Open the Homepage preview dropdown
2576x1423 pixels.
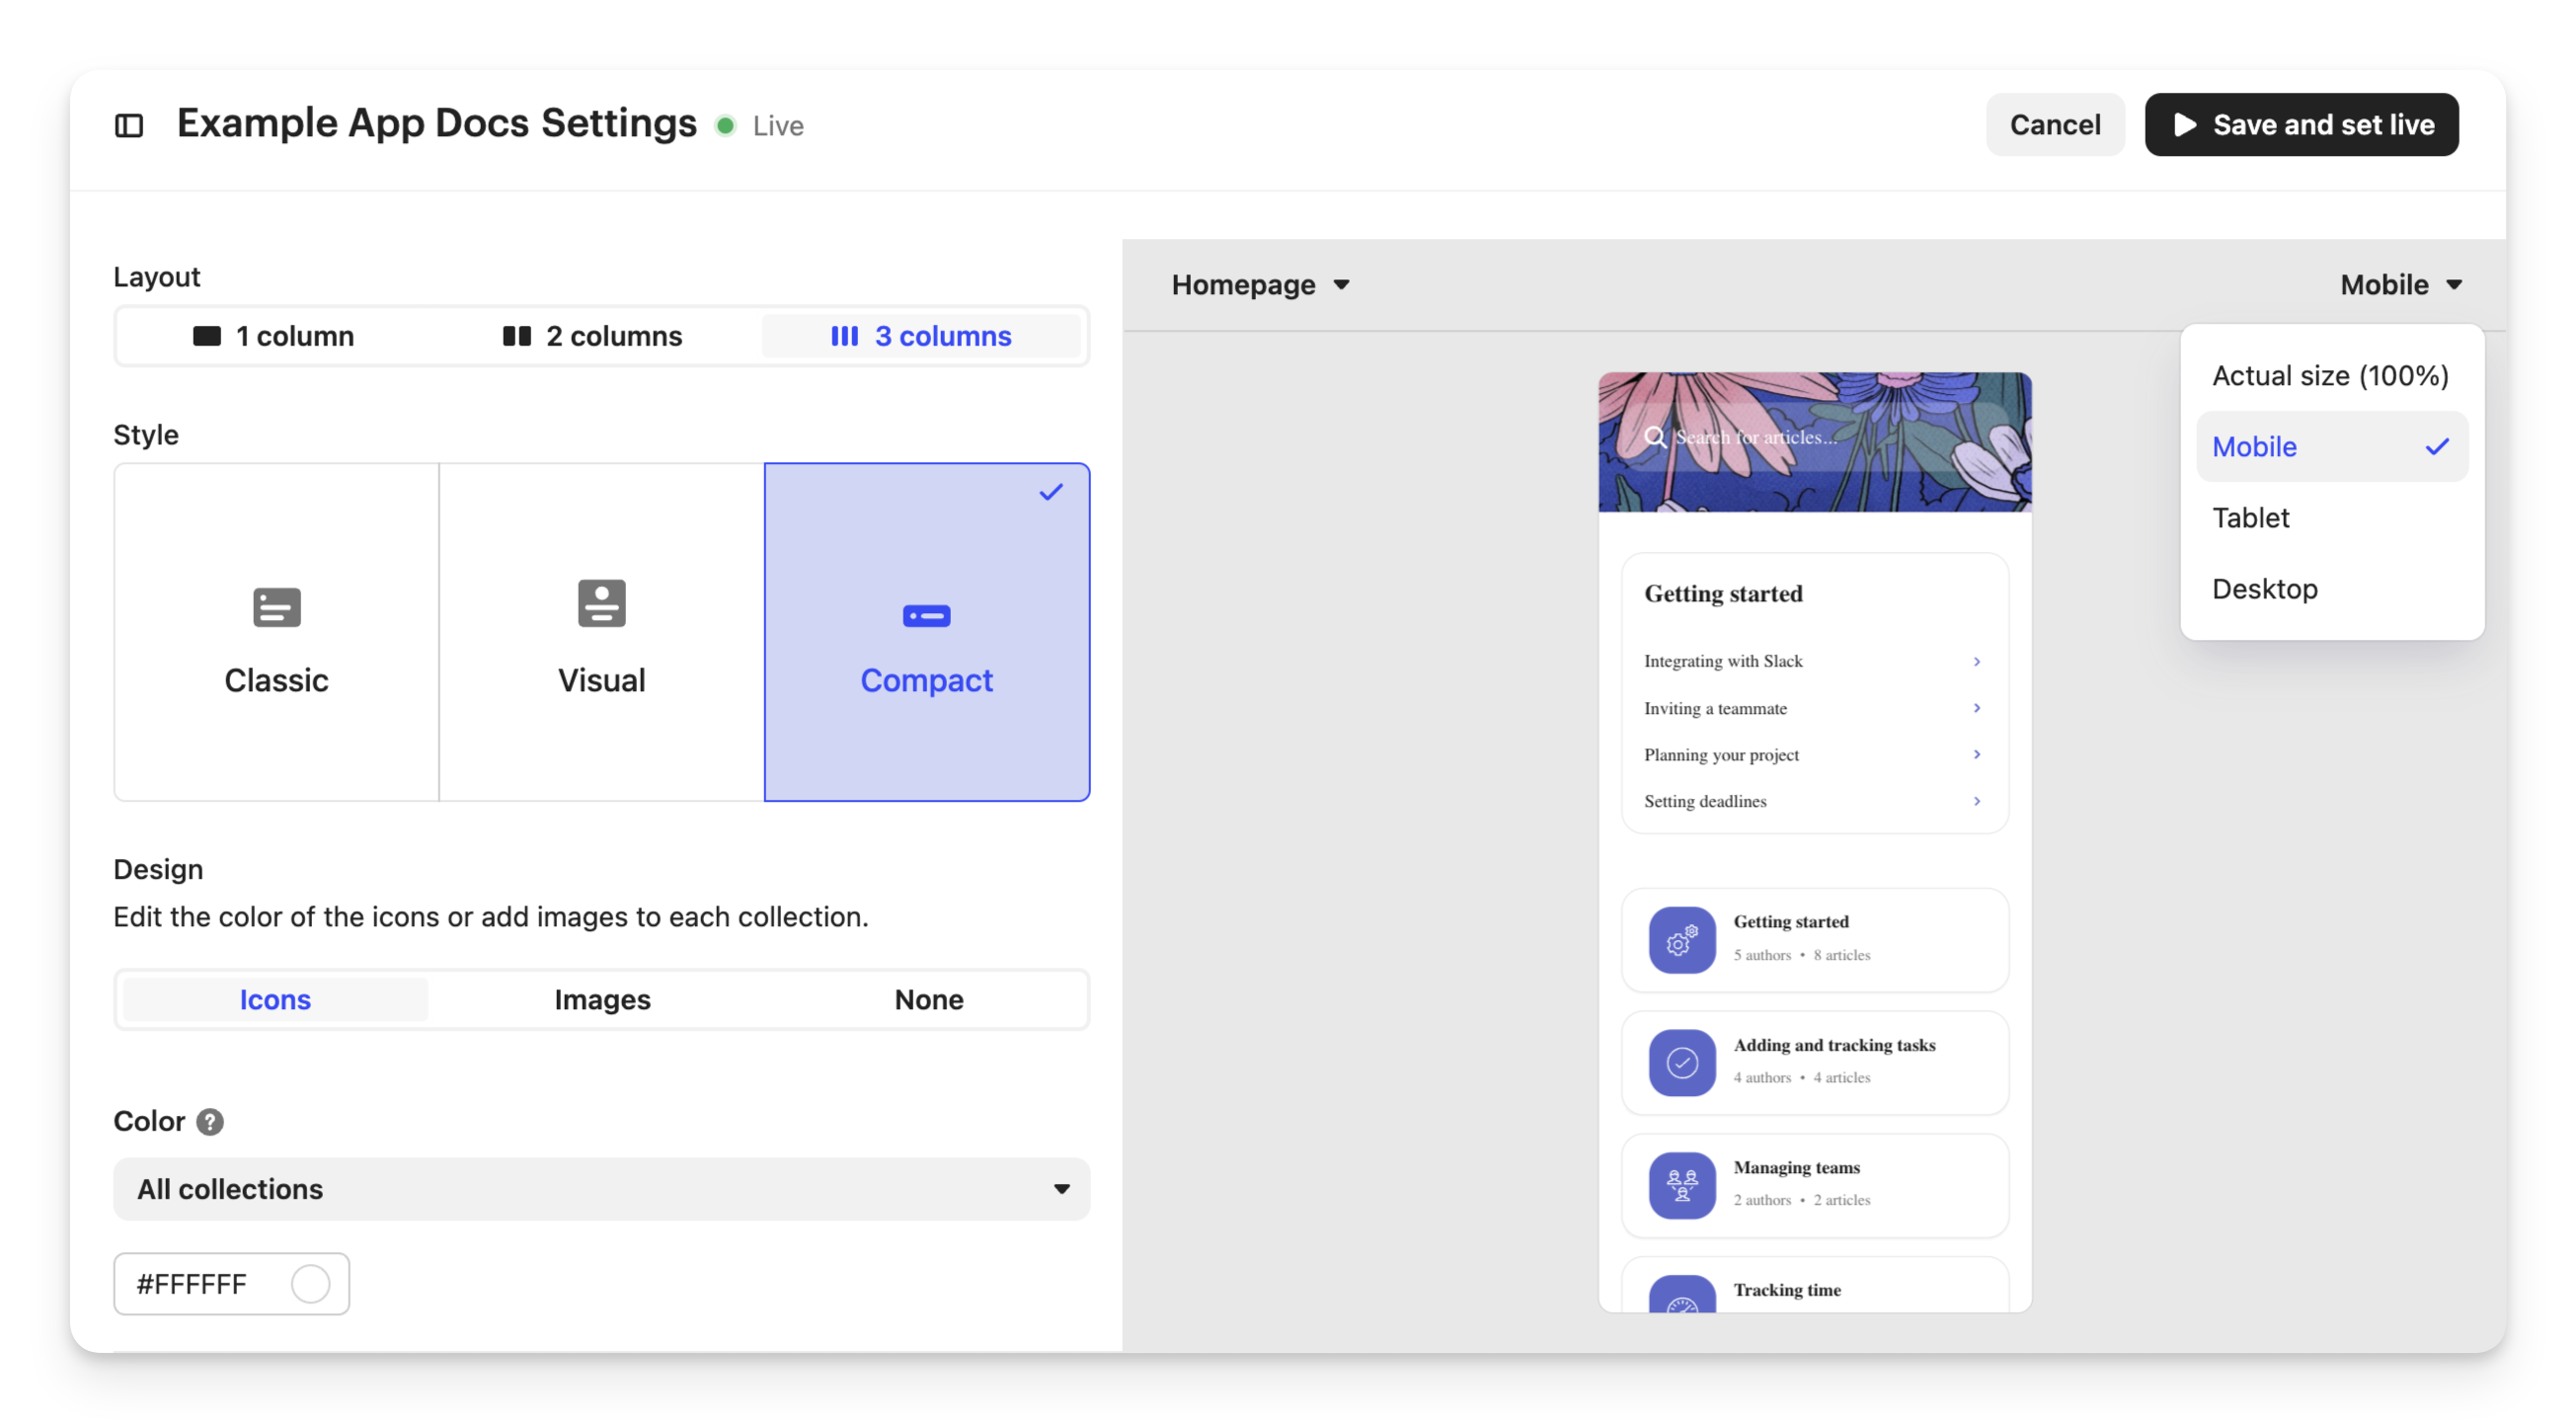coord(1260,285)
